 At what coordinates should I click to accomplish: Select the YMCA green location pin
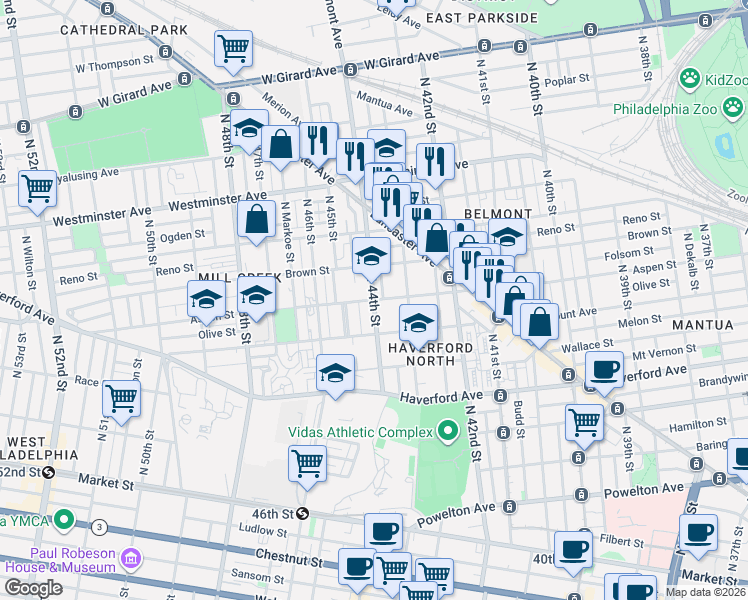pos(64,520)
